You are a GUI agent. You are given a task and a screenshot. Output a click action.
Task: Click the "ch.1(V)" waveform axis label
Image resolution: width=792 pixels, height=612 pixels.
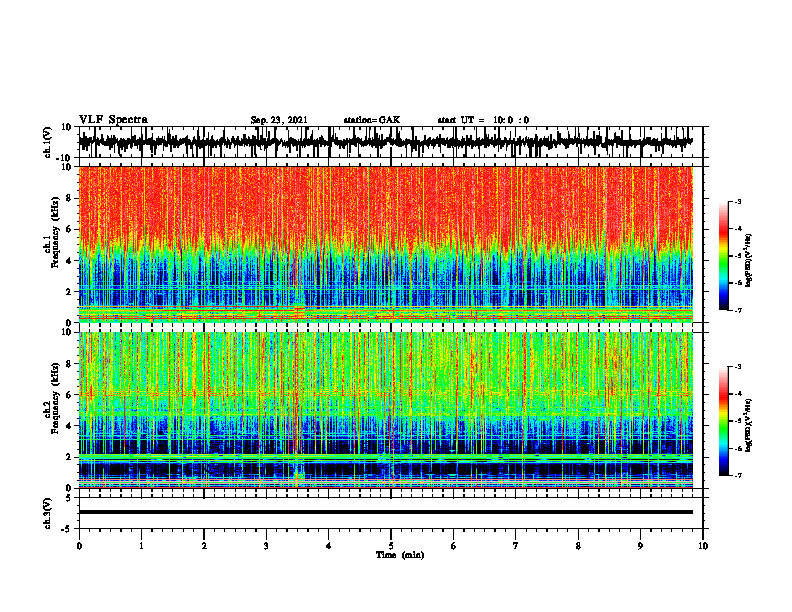(x=47, y=142)
